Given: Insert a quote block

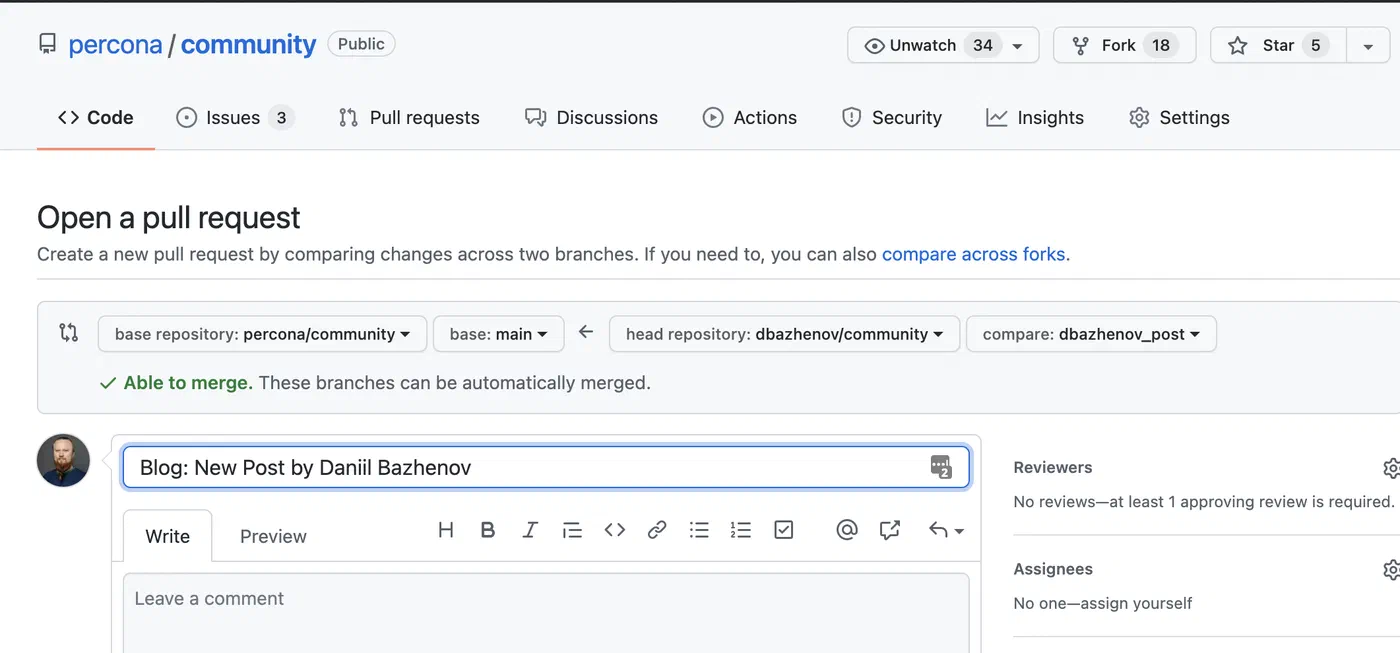Looking at the screenshot, I should pos(572,530).
